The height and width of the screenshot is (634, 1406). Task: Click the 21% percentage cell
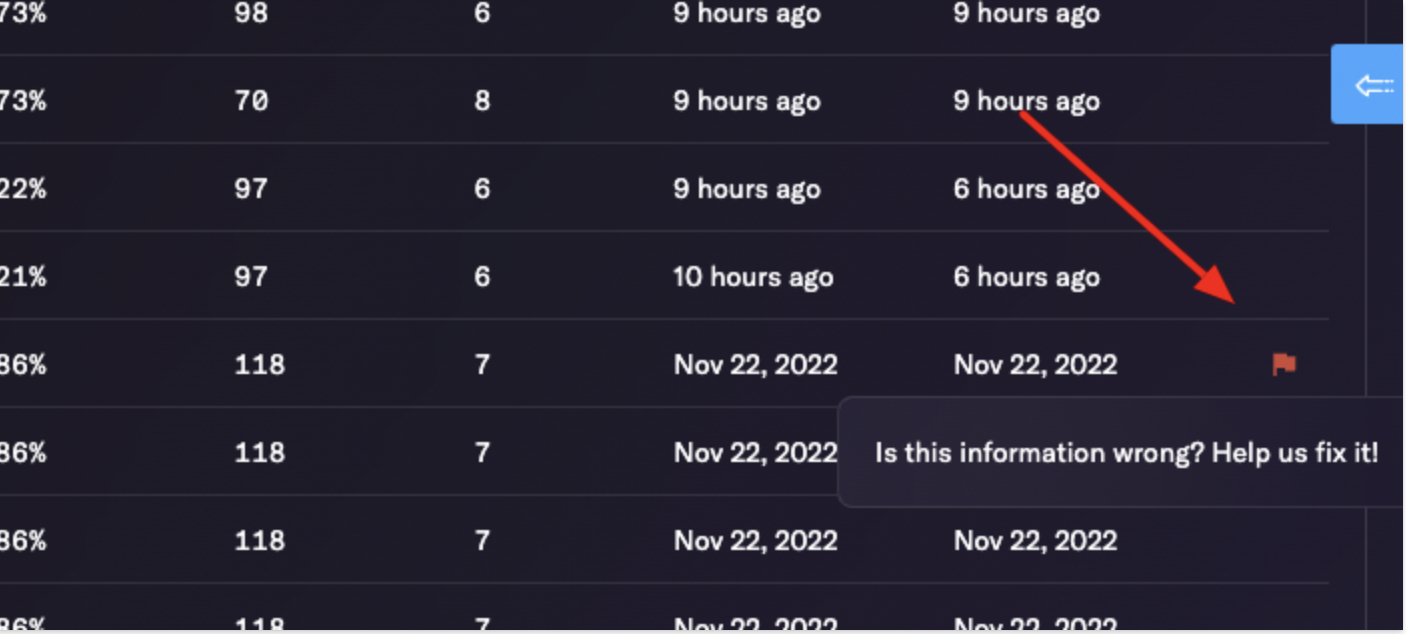(x=22, y=277)
